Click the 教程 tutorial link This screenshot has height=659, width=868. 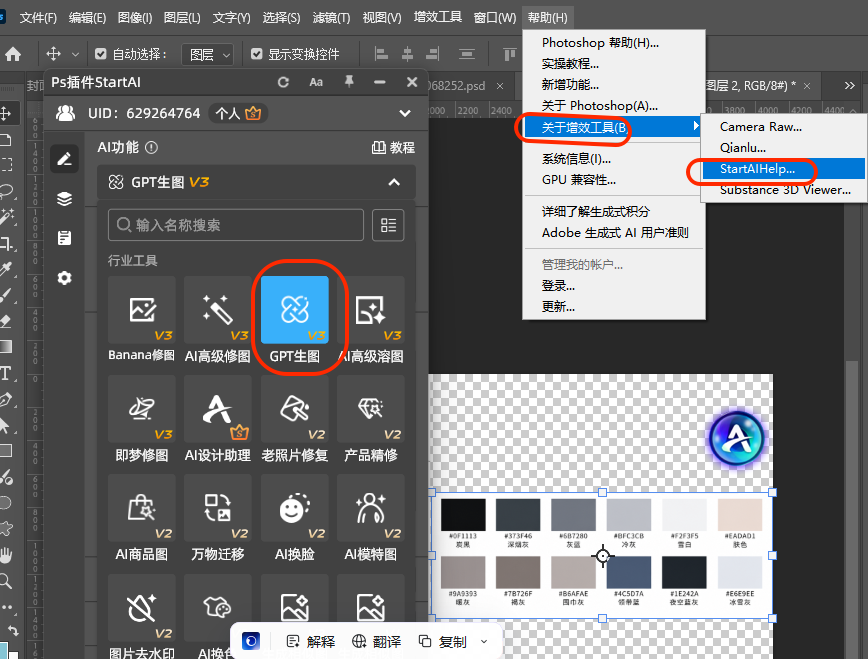coord(393,148)
